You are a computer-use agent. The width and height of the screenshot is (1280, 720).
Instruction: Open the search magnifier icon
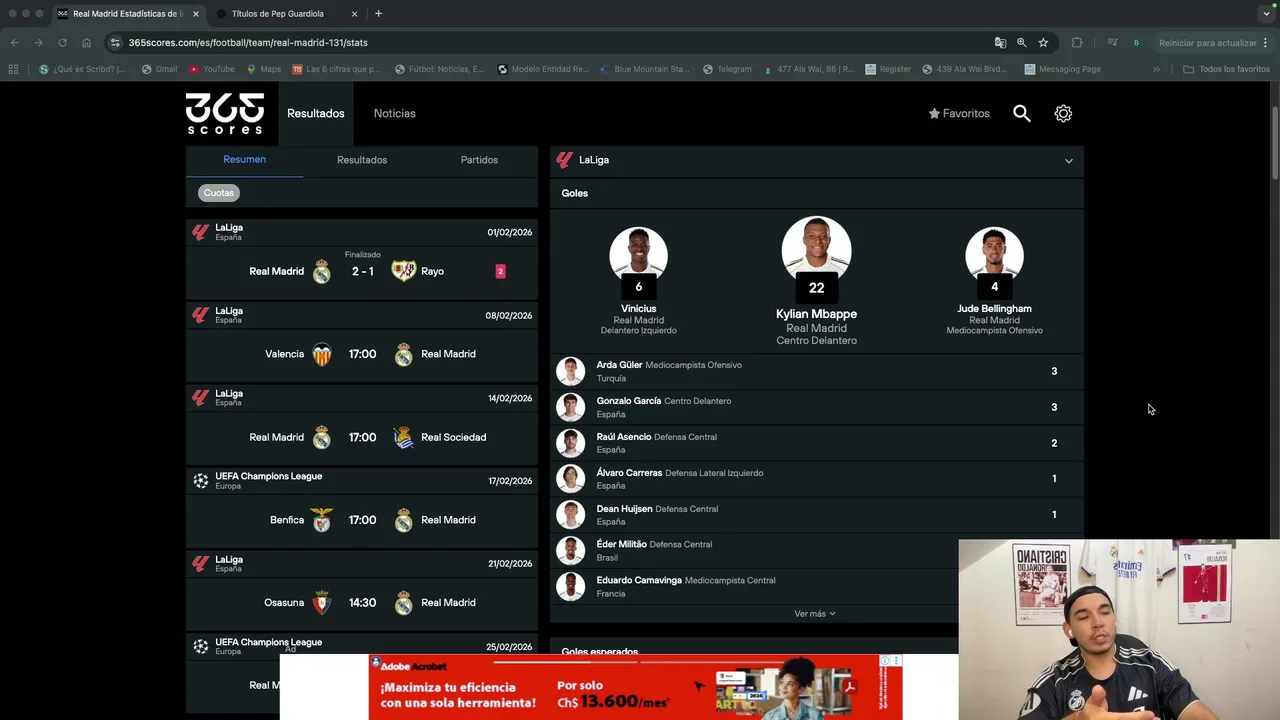[1021, 113]
